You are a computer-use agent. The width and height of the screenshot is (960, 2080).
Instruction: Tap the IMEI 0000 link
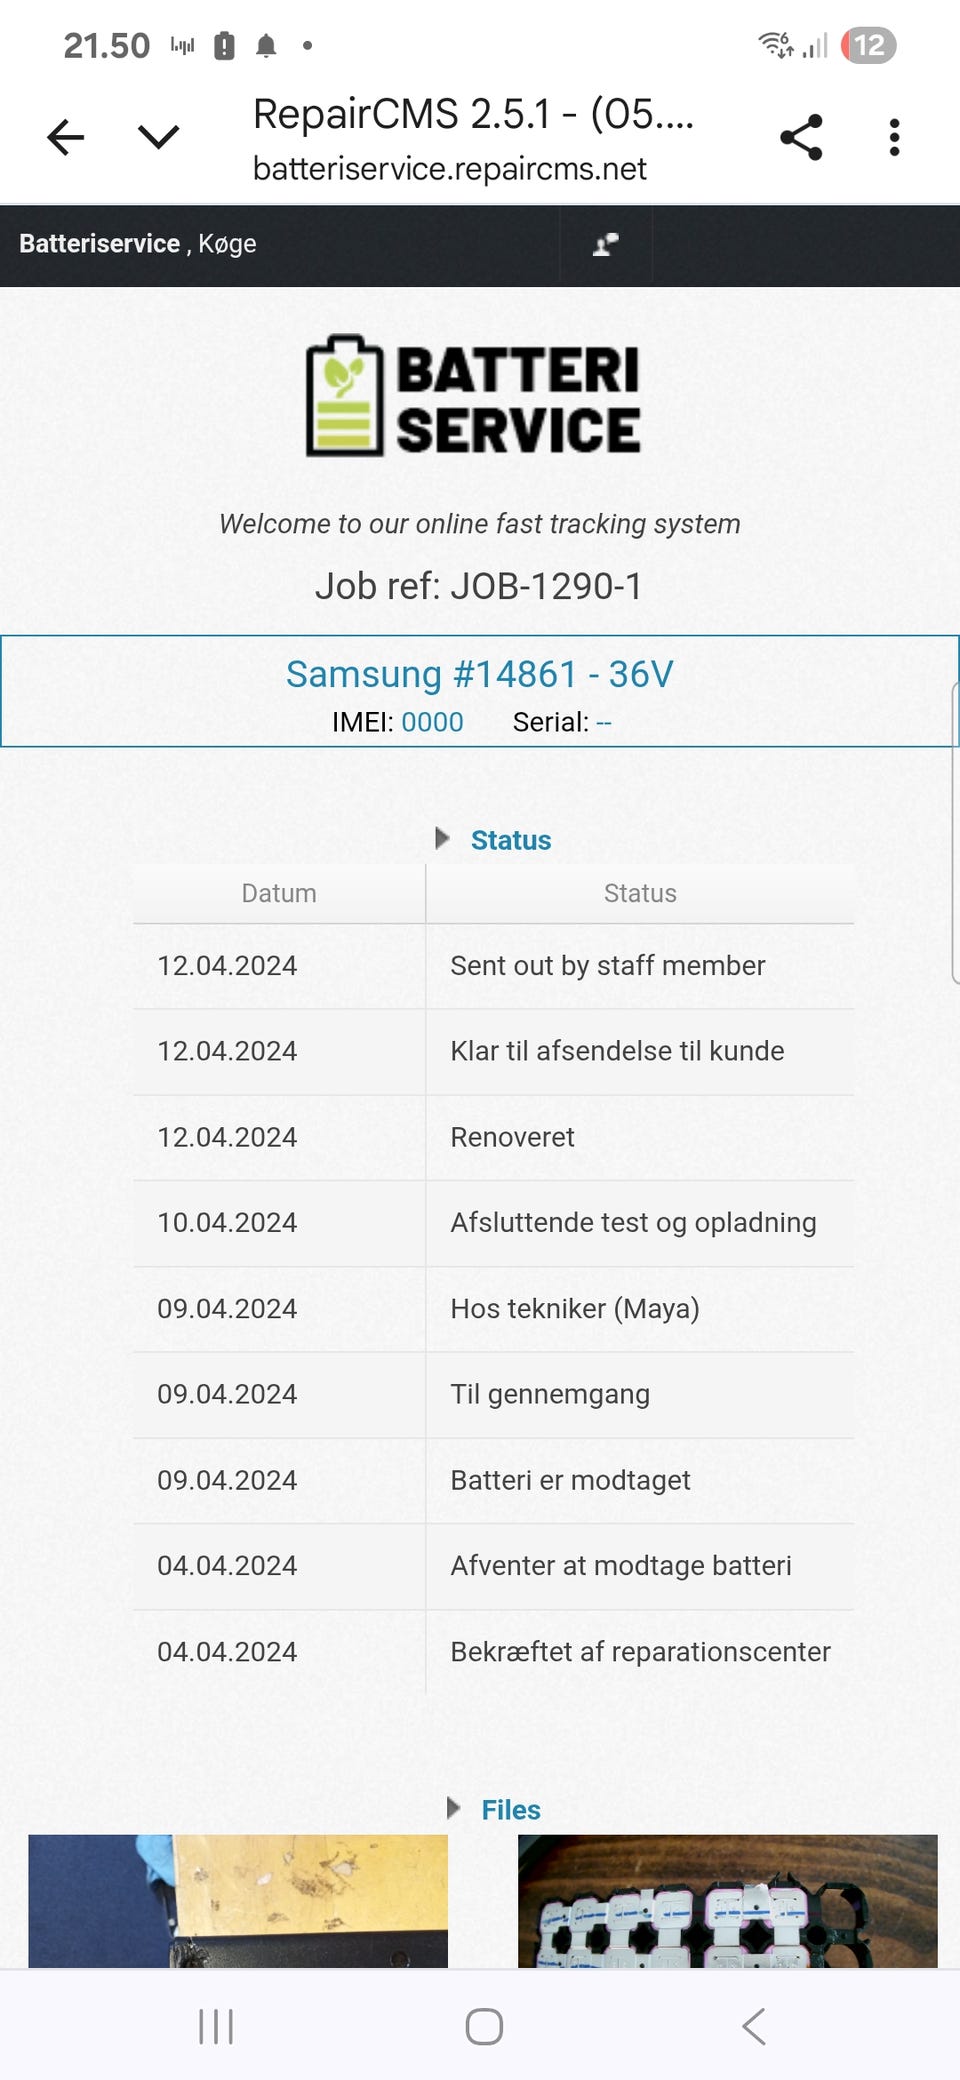click(432, 722)
